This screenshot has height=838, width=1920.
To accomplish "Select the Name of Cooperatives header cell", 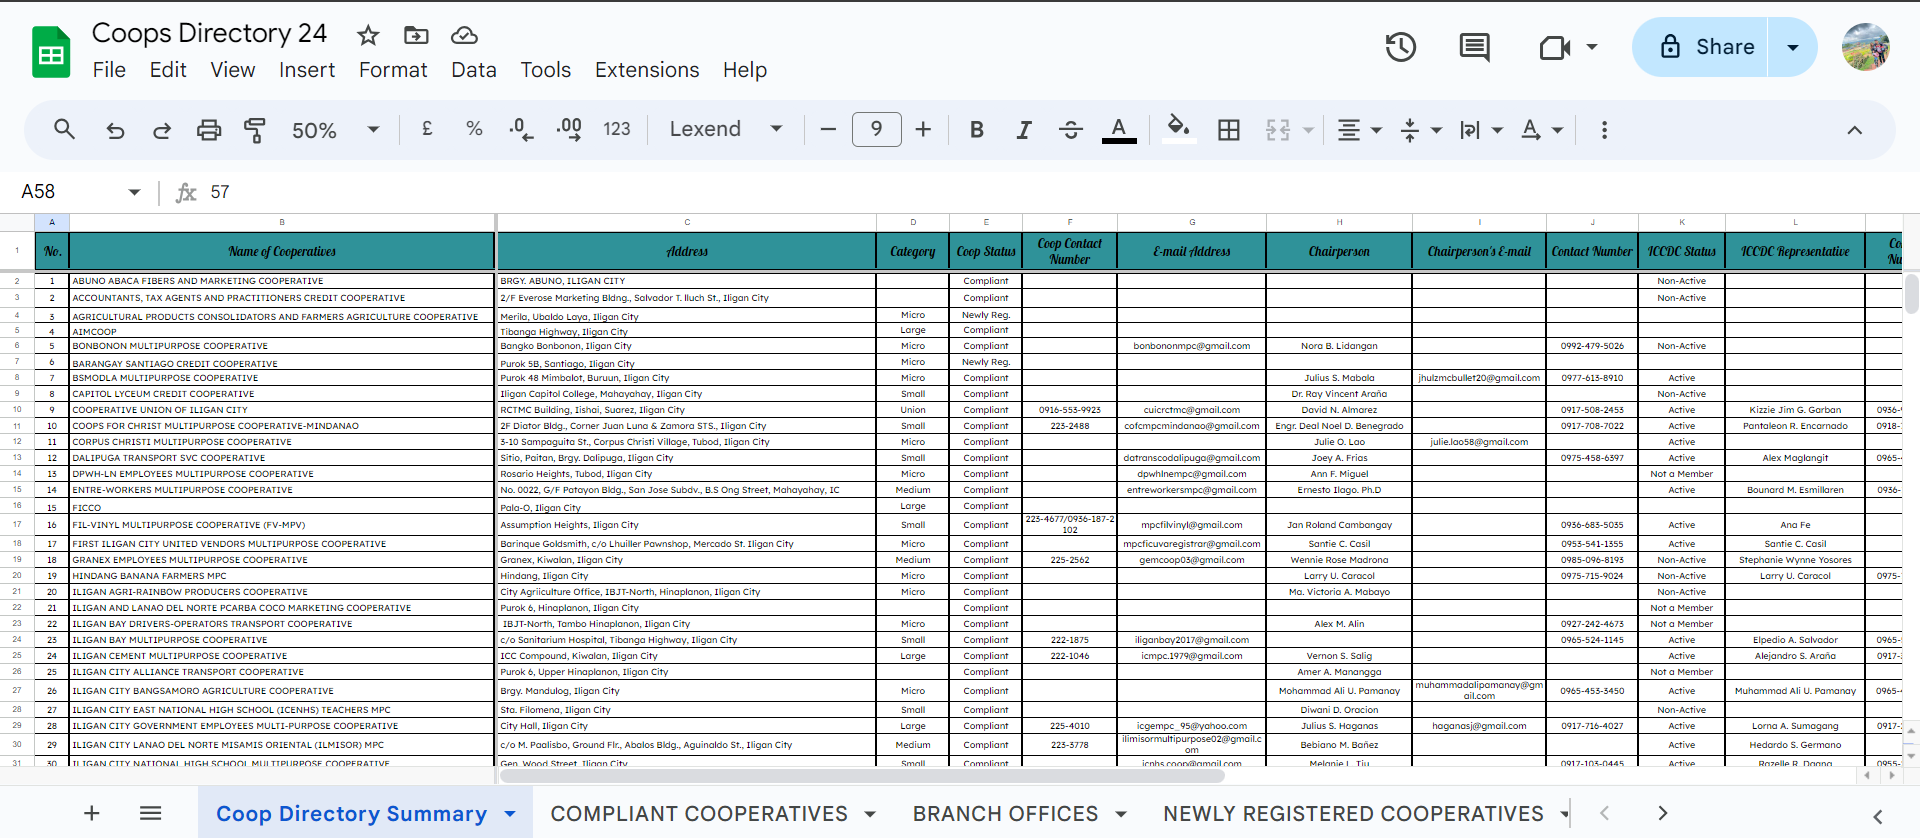I will point(282,251).
